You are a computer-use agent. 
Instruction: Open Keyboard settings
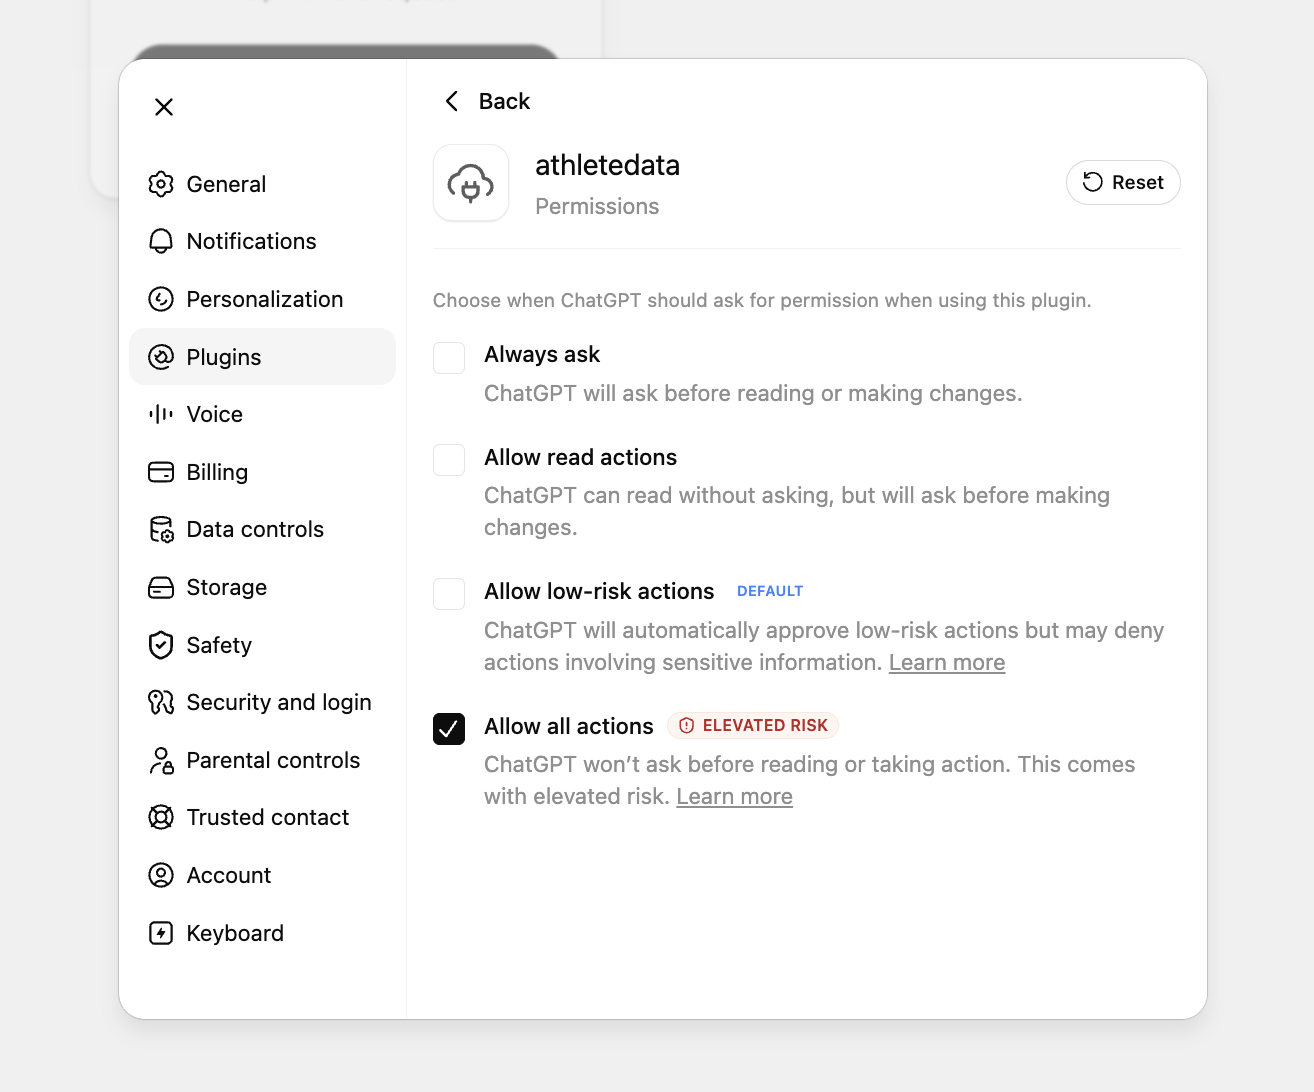(263, 933)
